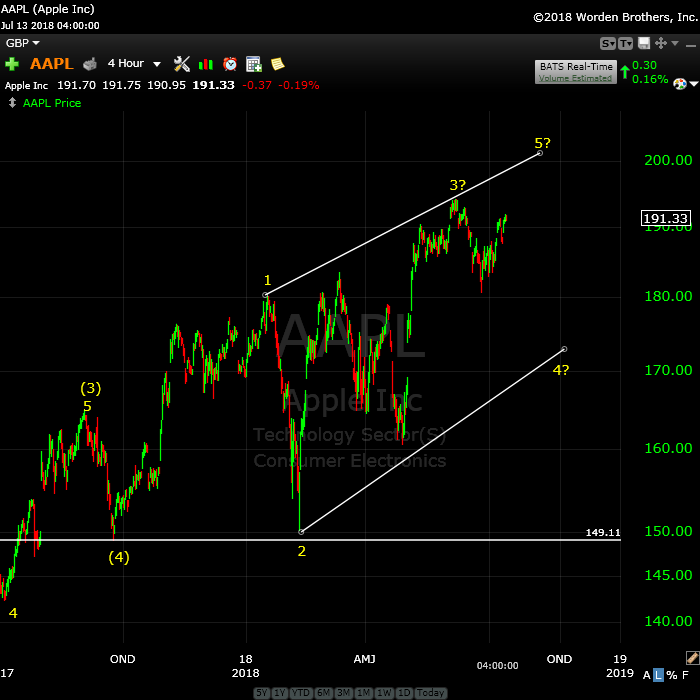Viewport: 700px width, 700px height.
Task: Select the '3?' wave annotation
Action: coord(458,184)
